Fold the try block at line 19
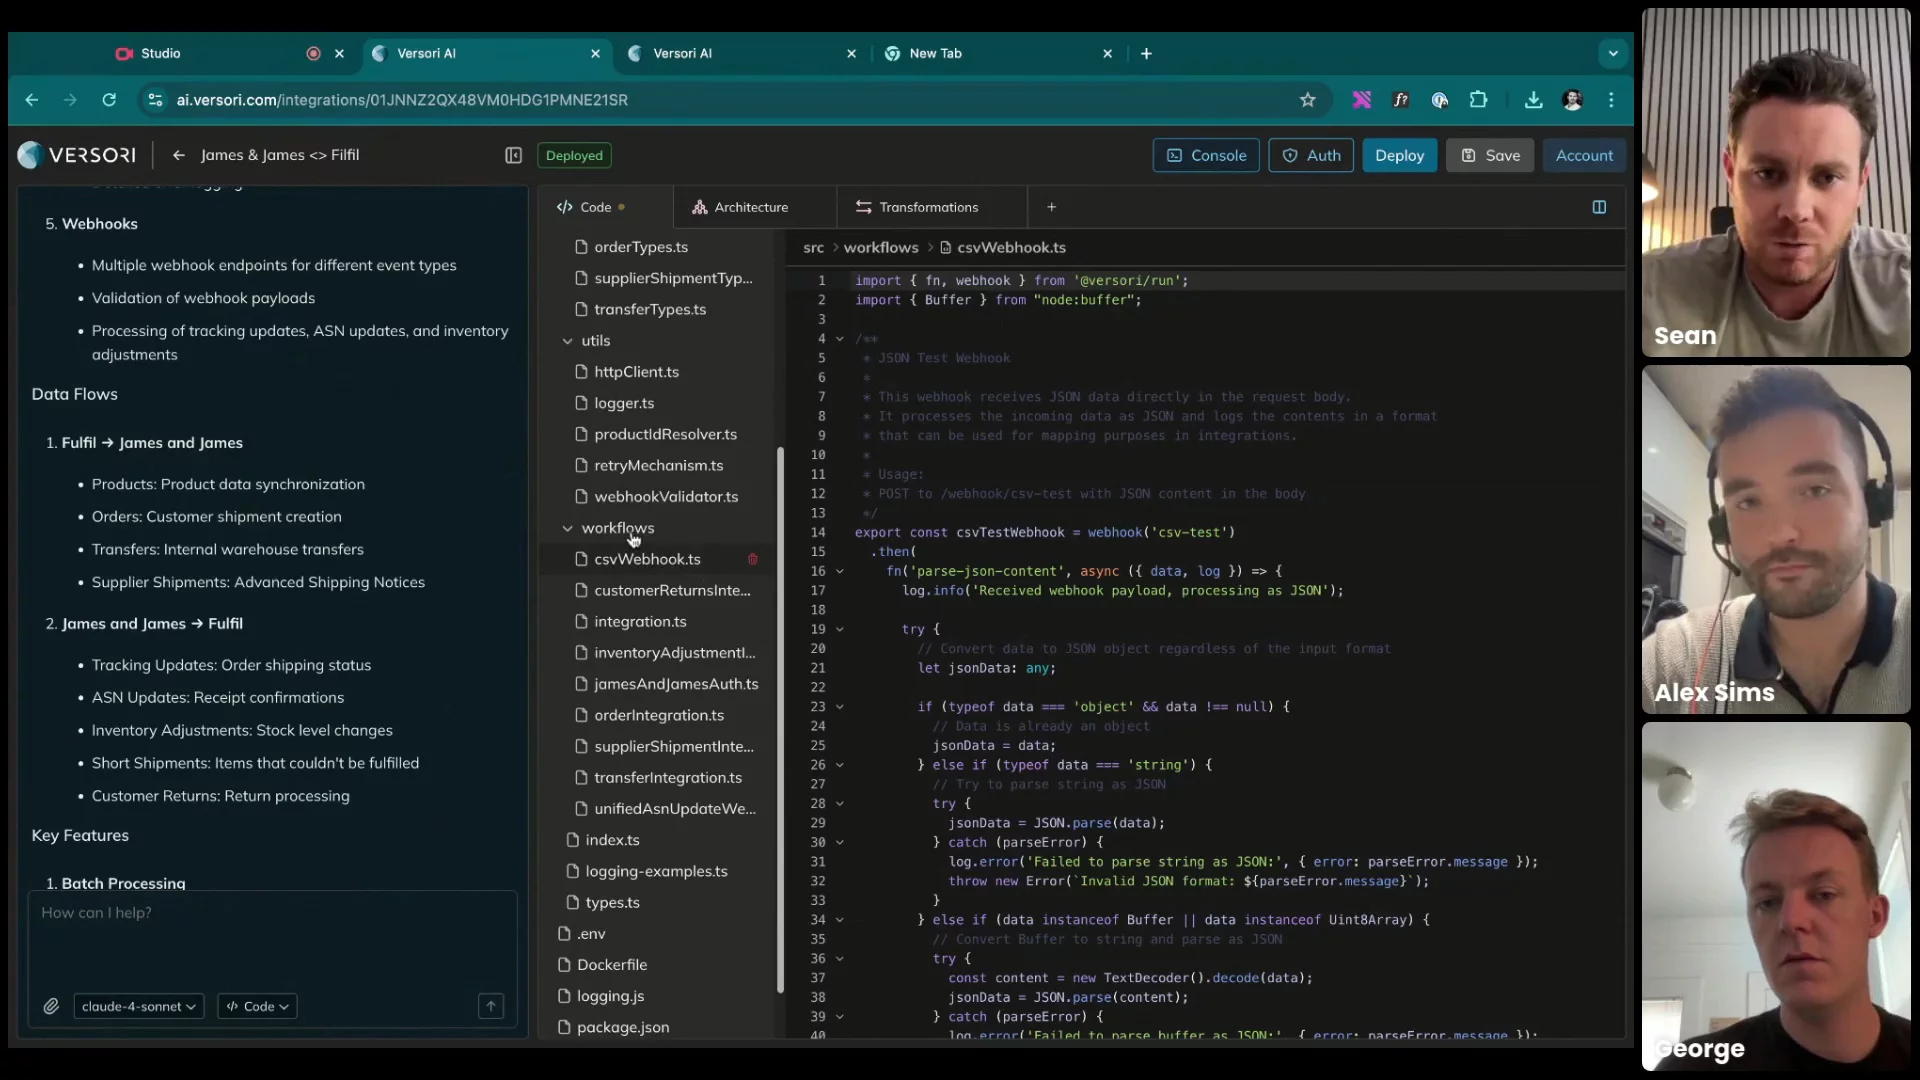This screenshot has width=1920, height=1080. tap(839, 630)
